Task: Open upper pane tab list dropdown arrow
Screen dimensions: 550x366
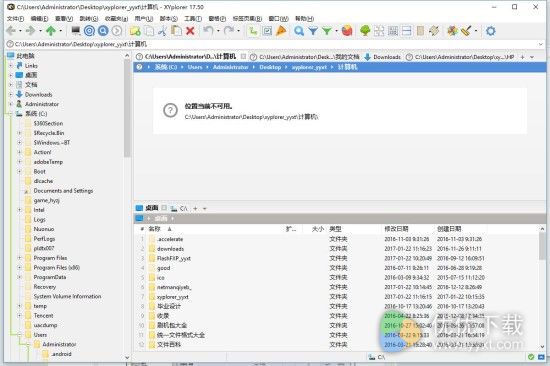Action: point(532,57)
